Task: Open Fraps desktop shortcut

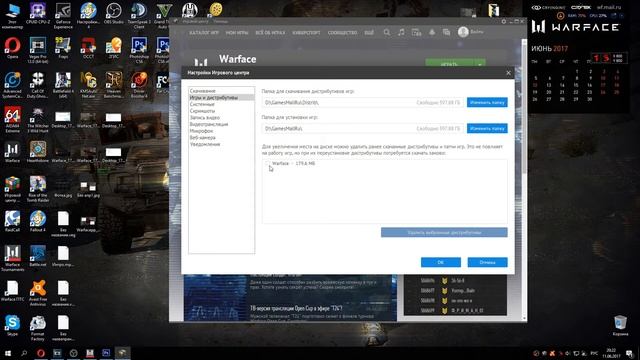Action: 63,48
